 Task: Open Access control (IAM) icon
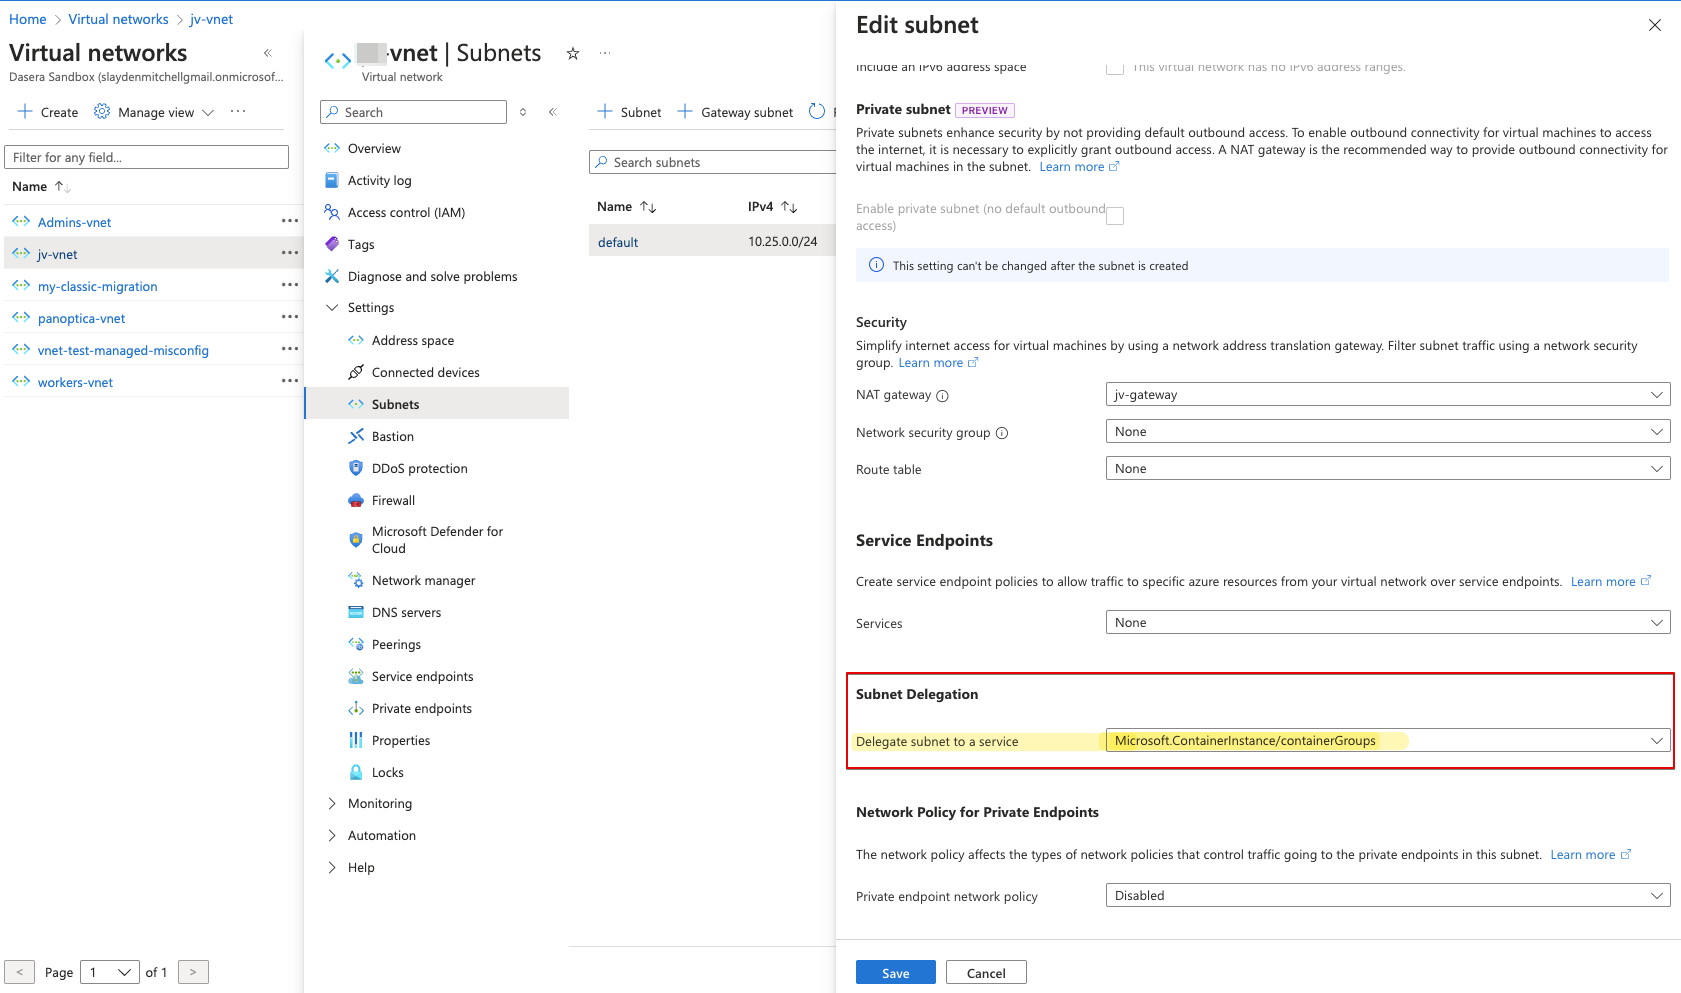[x=332, y=212]
